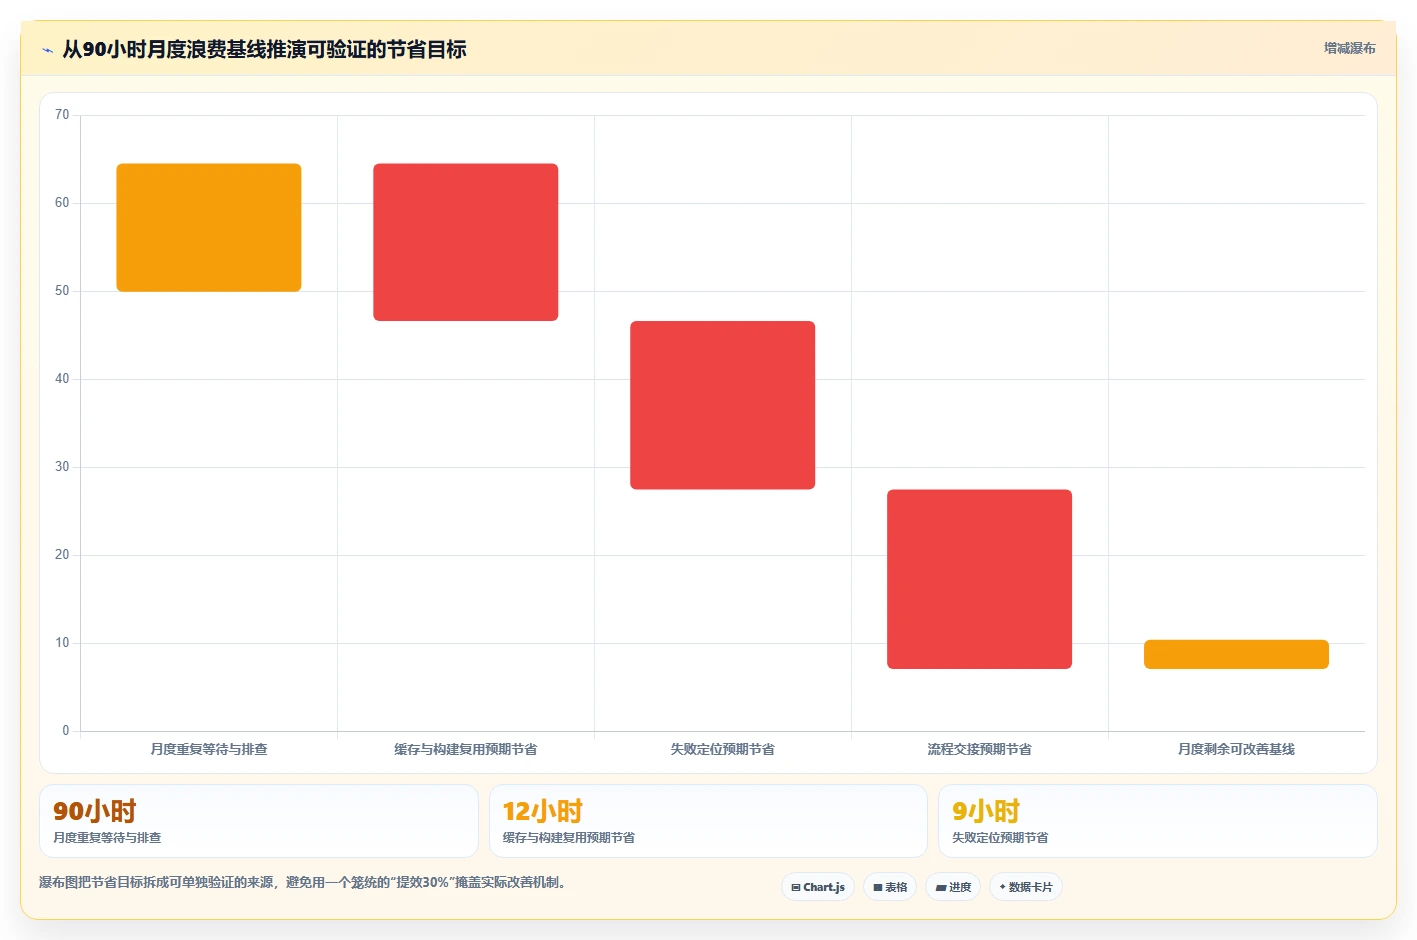The image size is (1417, 940).
Task: Click x-axis label 月度剩余可改善基线
Action: click(x=1236, y=749)
